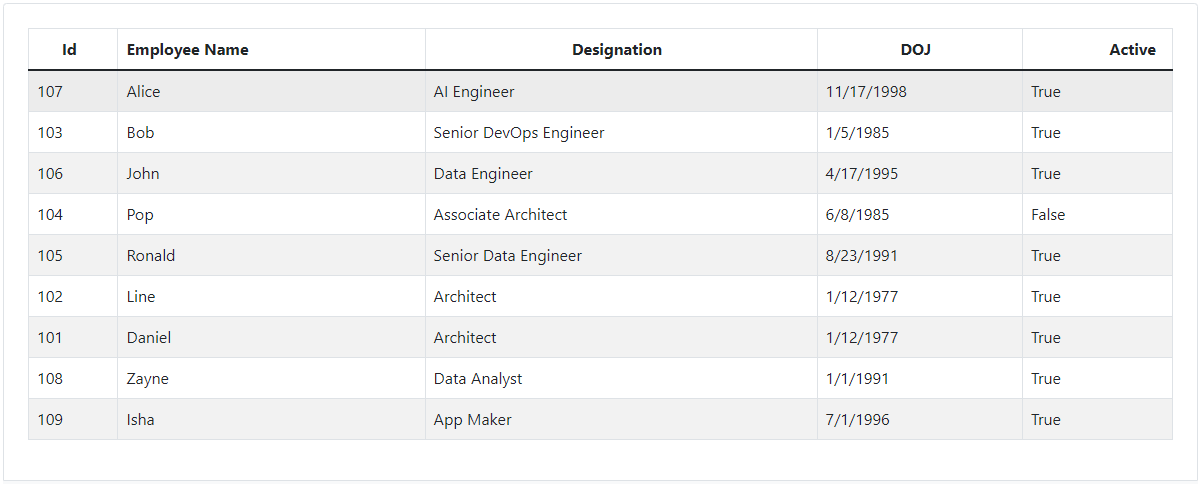Click the 8/23/1991 date cell
Viewport: 1201px width, 484px height.
click(x=862, y=256)
